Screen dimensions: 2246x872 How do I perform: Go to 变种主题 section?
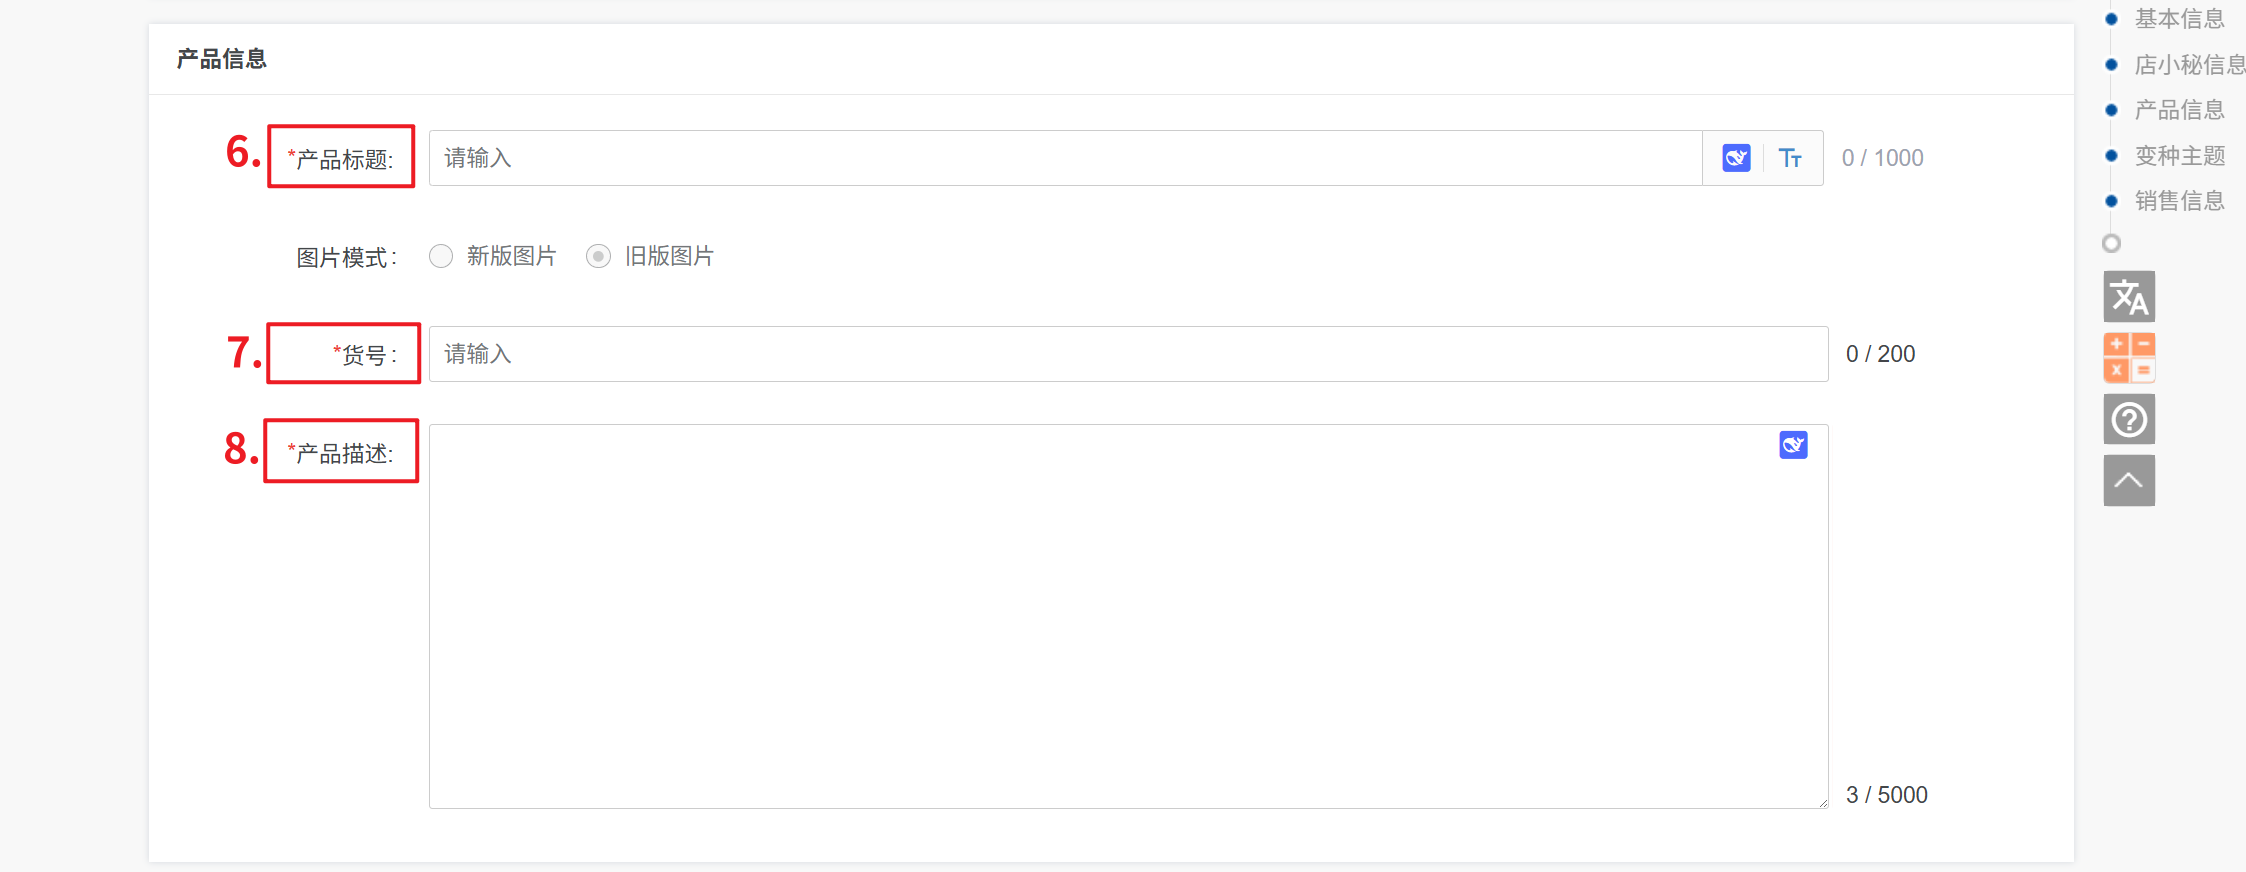2179,156
